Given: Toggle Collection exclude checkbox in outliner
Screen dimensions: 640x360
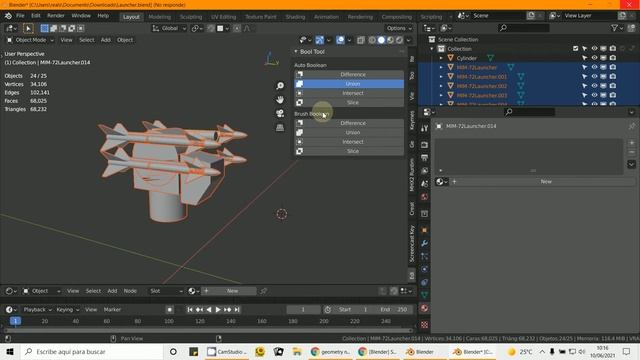Looking at the screenshot, I should [576, 49].
